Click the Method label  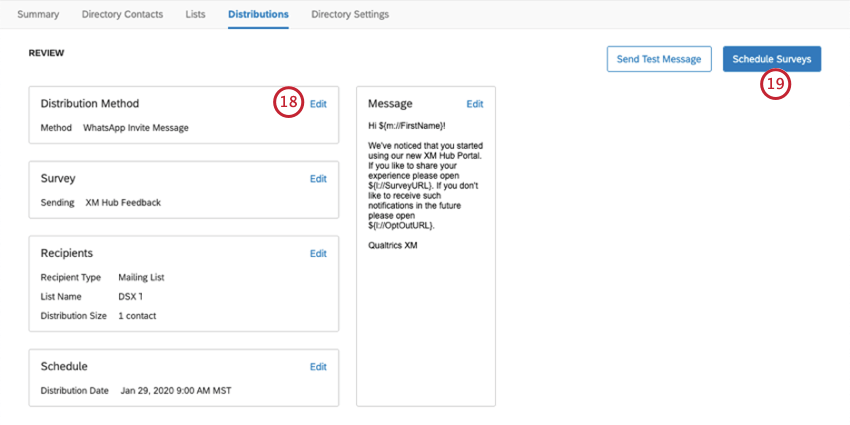[56, 128]
